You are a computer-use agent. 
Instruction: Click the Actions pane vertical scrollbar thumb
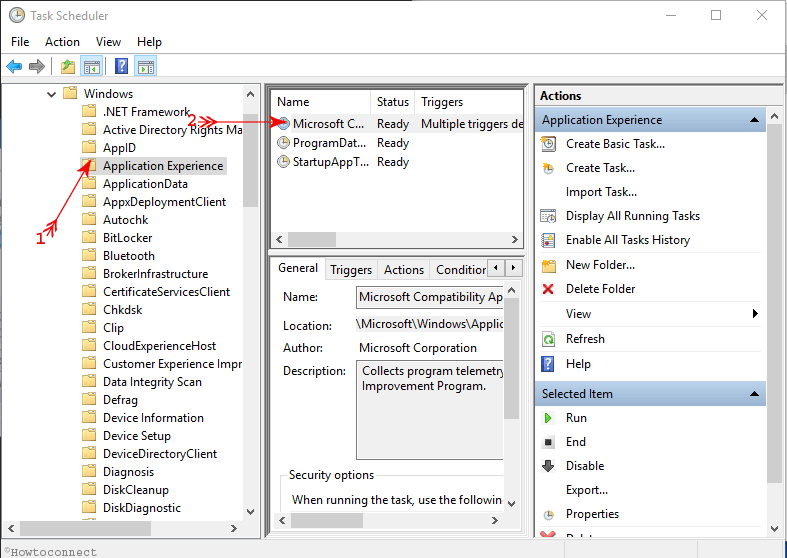tap(774, 304)
